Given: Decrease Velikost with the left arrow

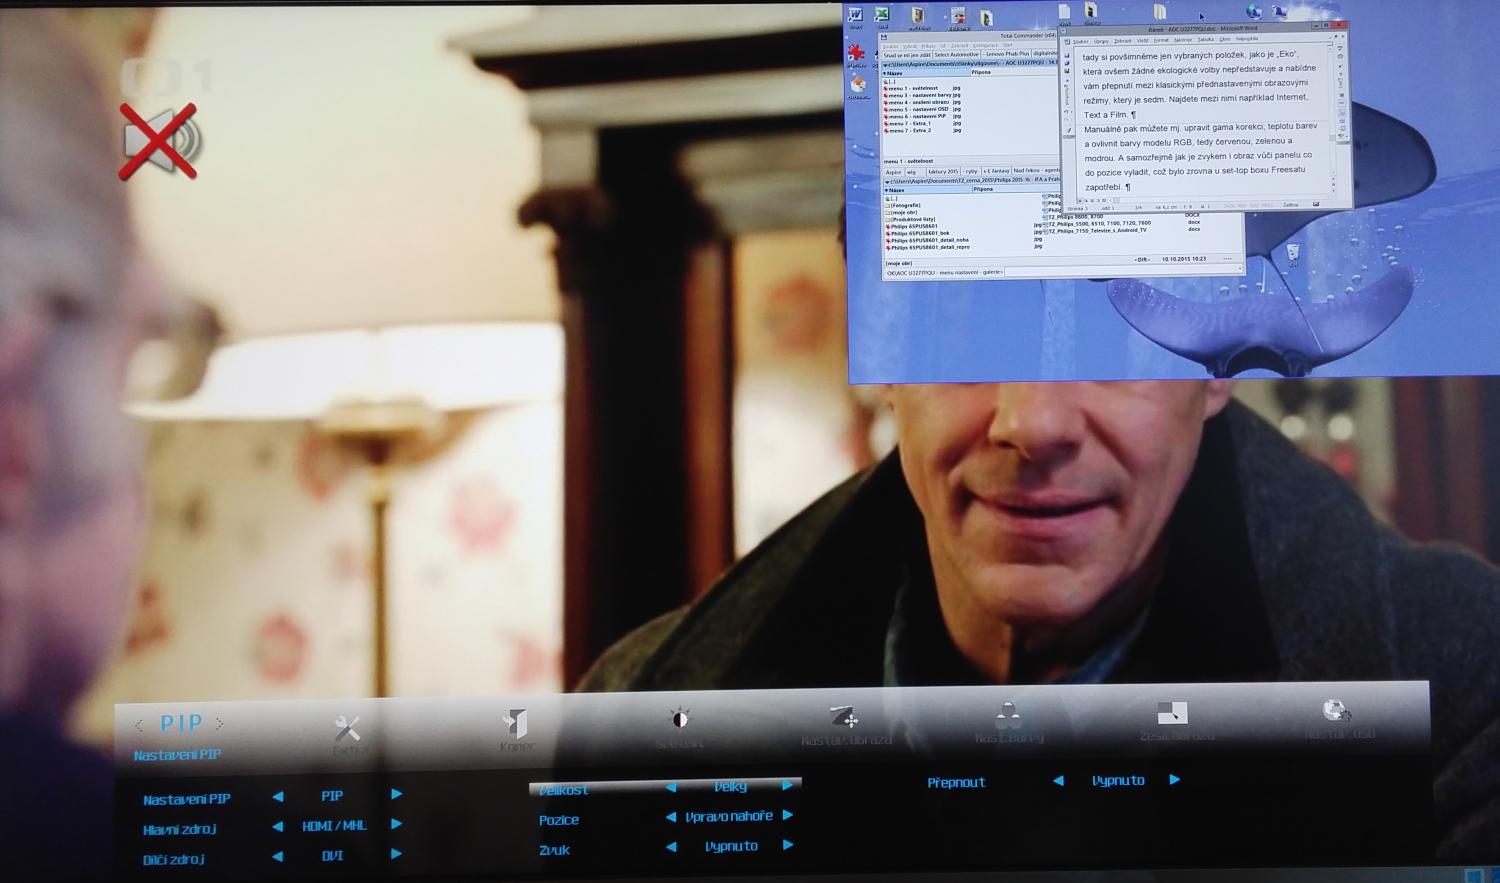Looking at the screenshot, I should 671,787.
